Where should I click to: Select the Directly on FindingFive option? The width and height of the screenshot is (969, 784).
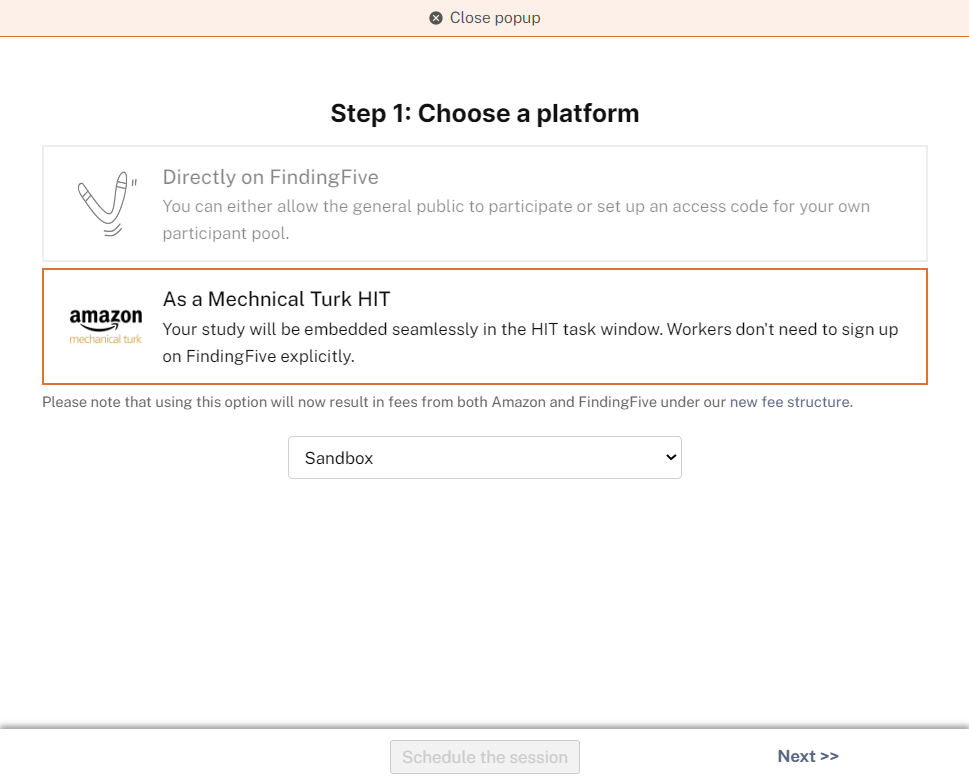[x=484, y=203]
